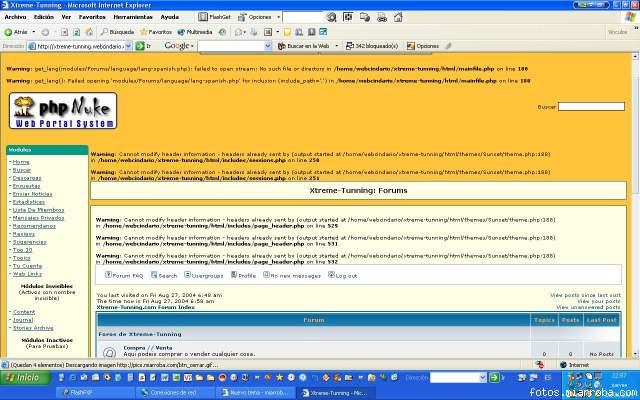Click the Ir go button
640x400 pixels.
[143, 46]
